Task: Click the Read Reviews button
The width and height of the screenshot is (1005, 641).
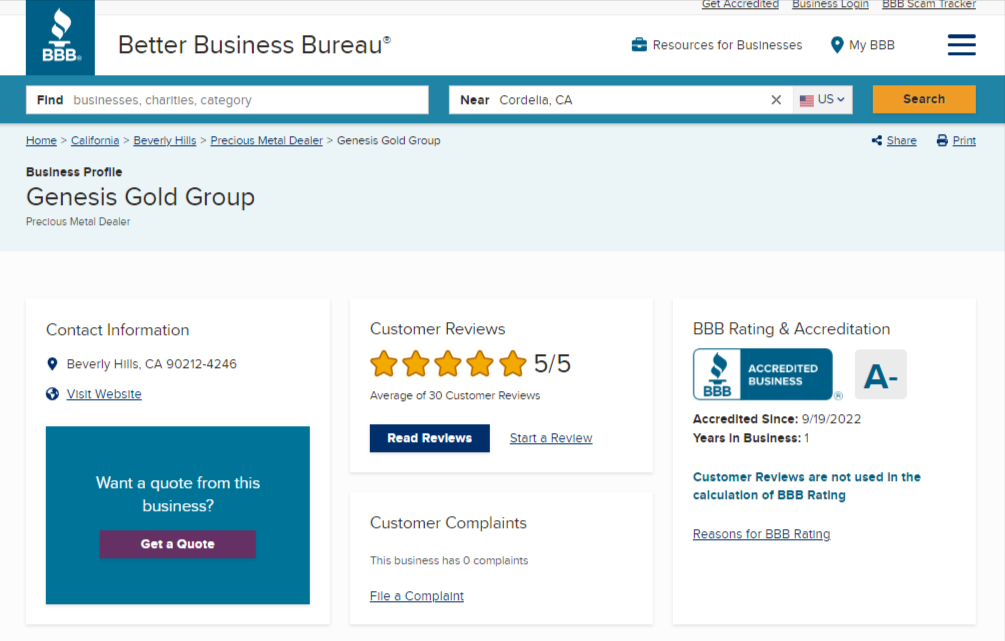Action: point(429,438)
